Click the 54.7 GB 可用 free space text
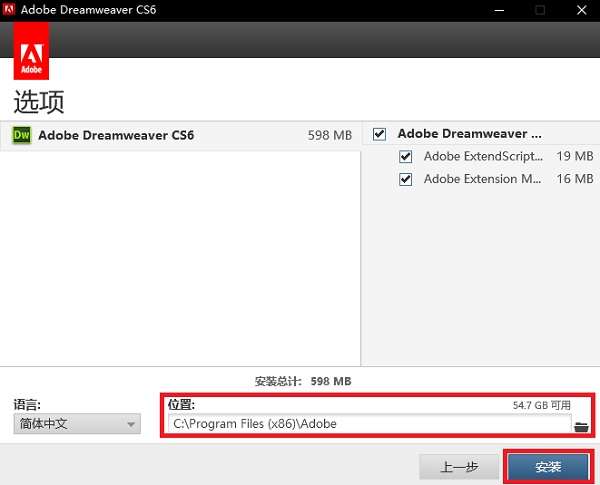Viewport: 600px width, 485px height. click(x=541, y=405)
